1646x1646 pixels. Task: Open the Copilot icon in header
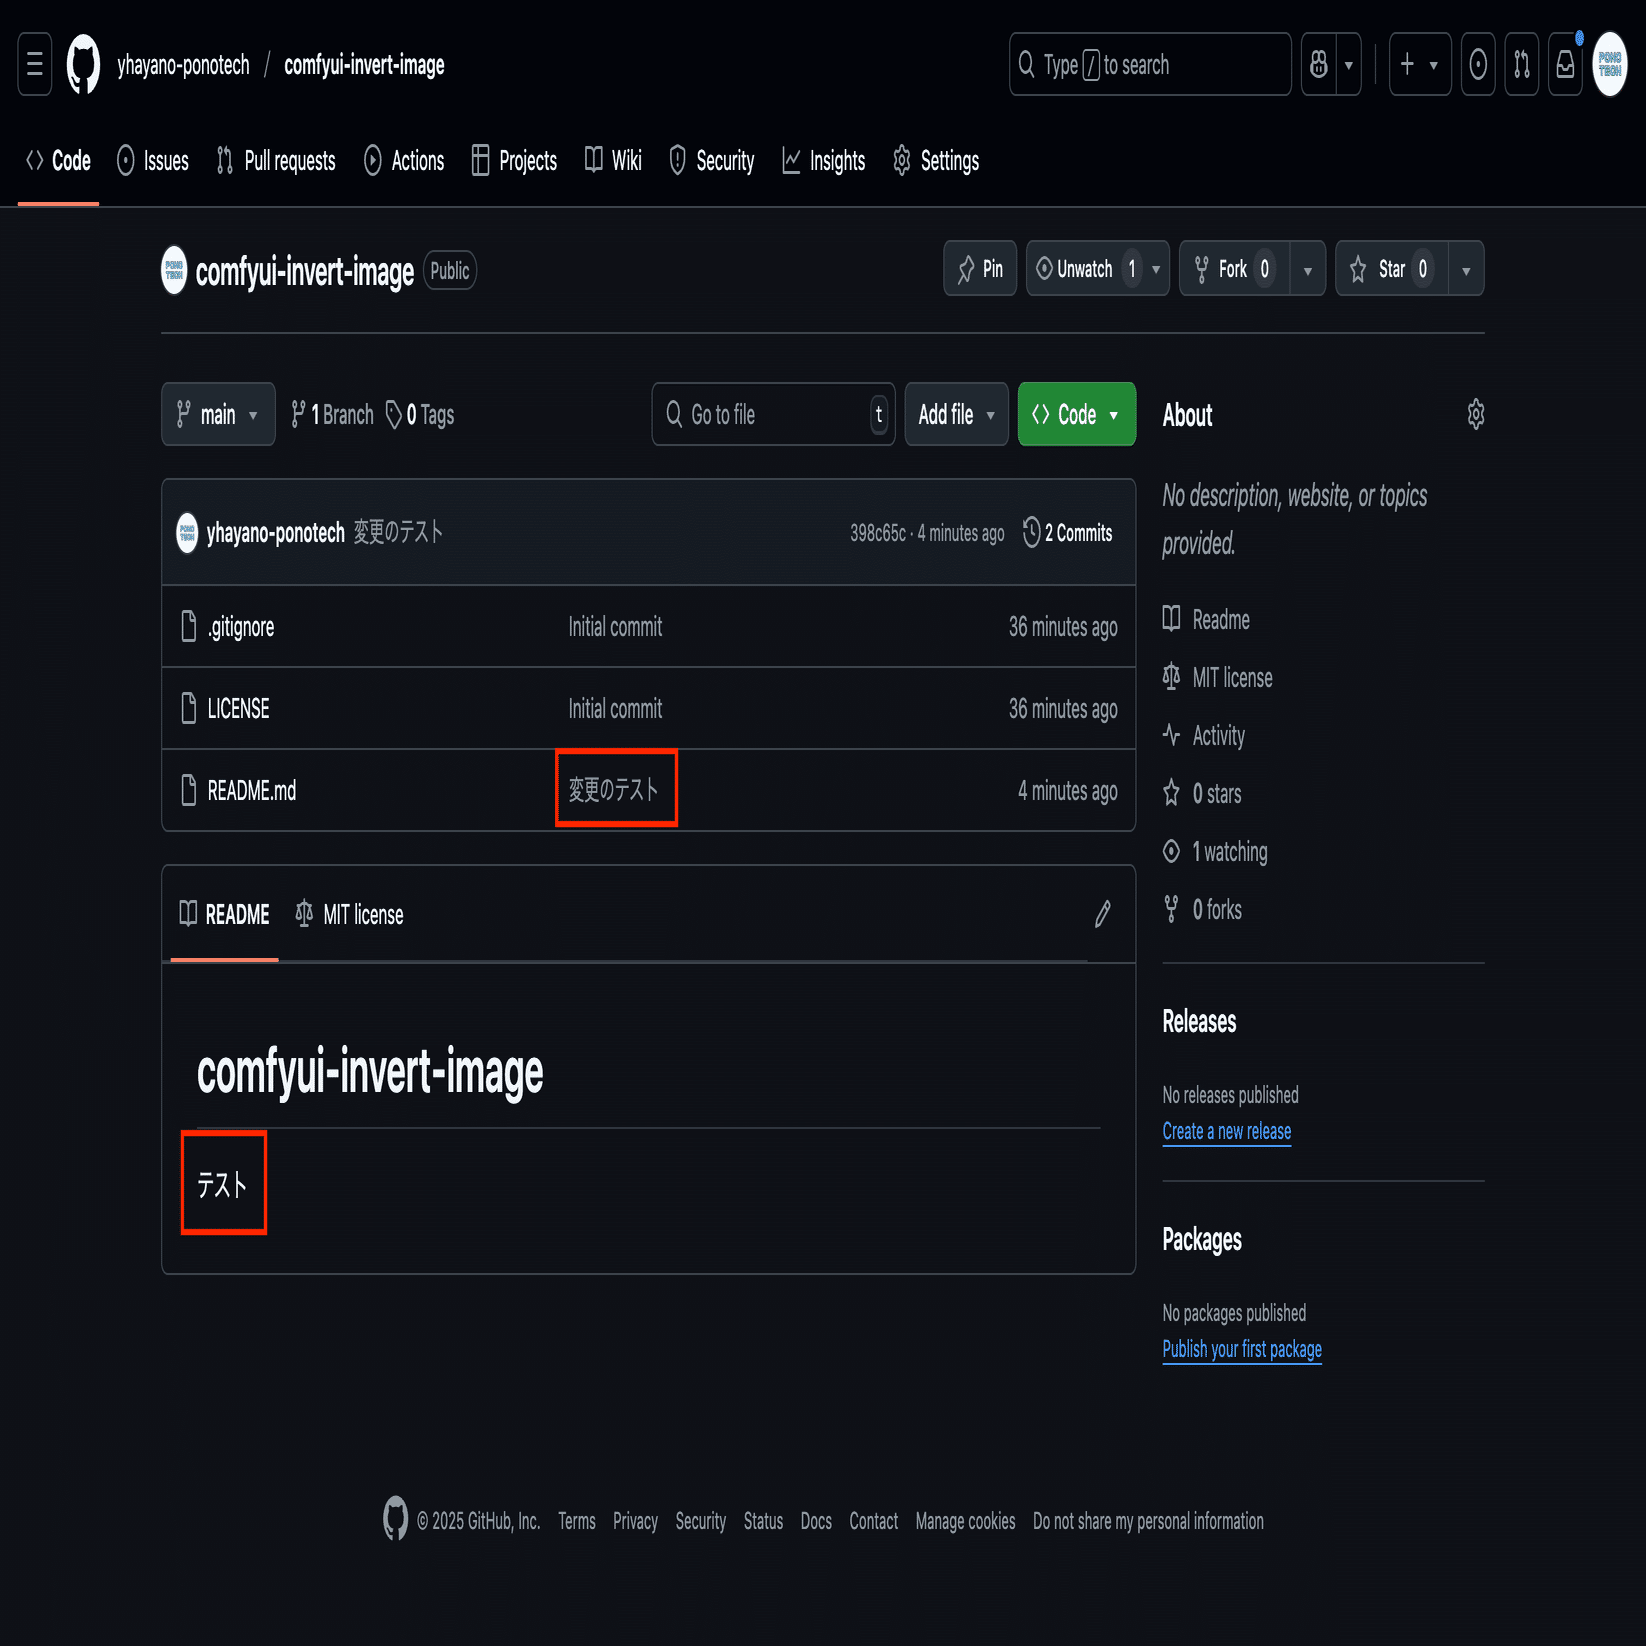click(x=1319, y=65)
